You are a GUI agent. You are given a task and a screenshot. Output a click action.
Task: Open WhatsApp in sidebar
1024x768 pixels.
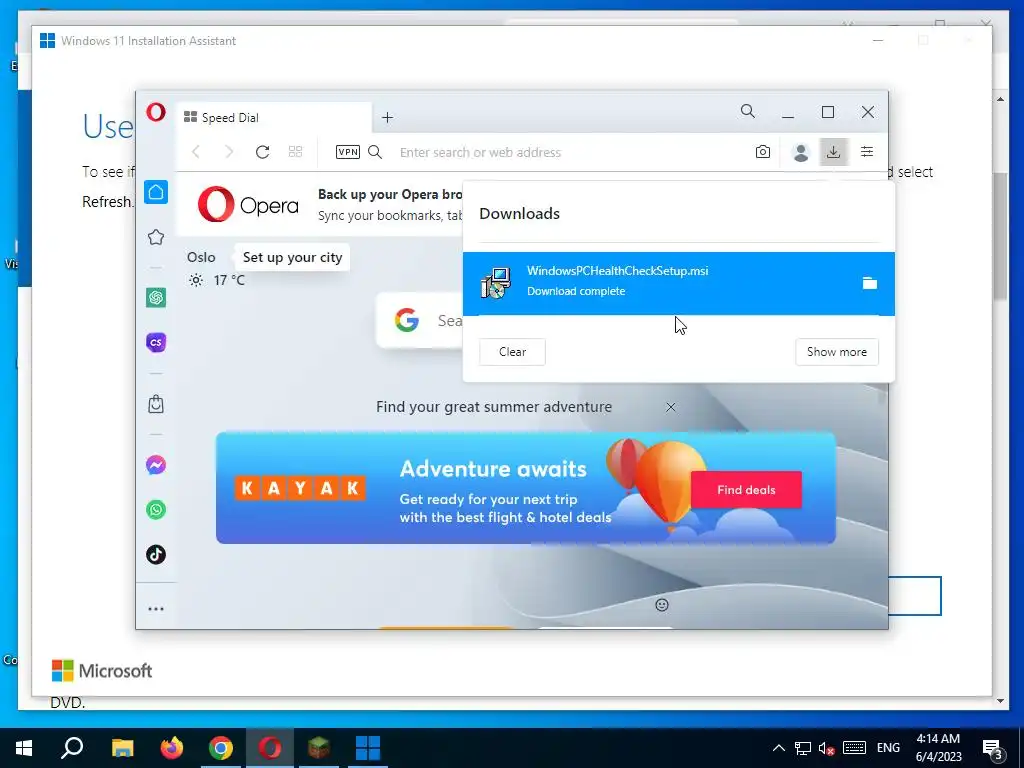(x=156, y=509)
